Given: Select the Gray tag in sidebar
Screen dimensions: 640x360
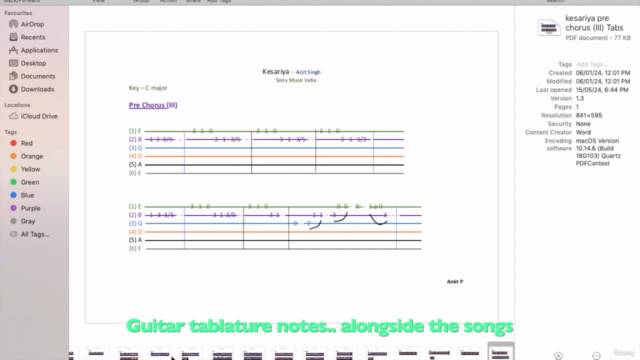Looking at the screenshot, I should coord(23,221).
